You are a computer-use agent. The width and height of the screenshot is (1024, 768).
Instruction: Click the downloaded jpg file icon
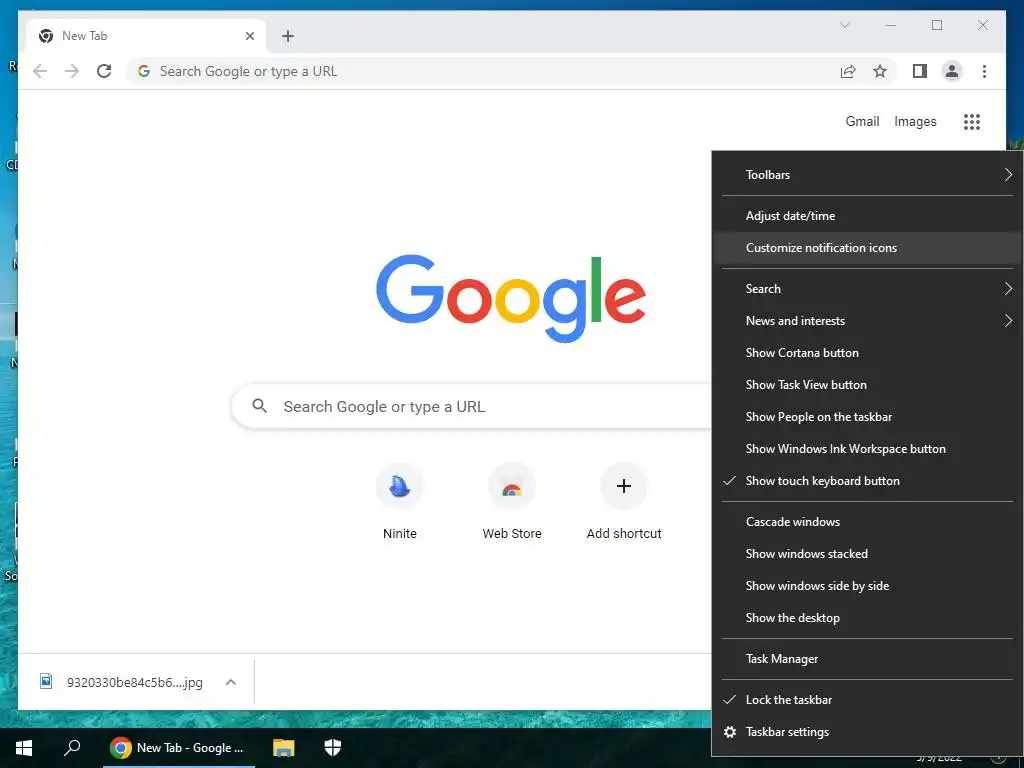click(x=46, y=681)
